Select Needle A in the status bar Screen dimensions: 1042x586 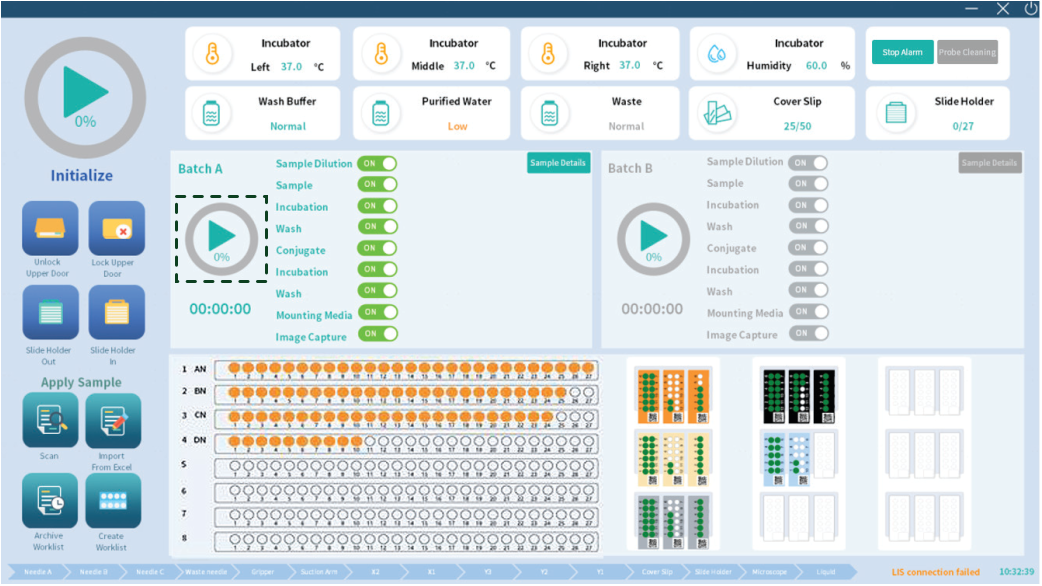pos(37,571)
